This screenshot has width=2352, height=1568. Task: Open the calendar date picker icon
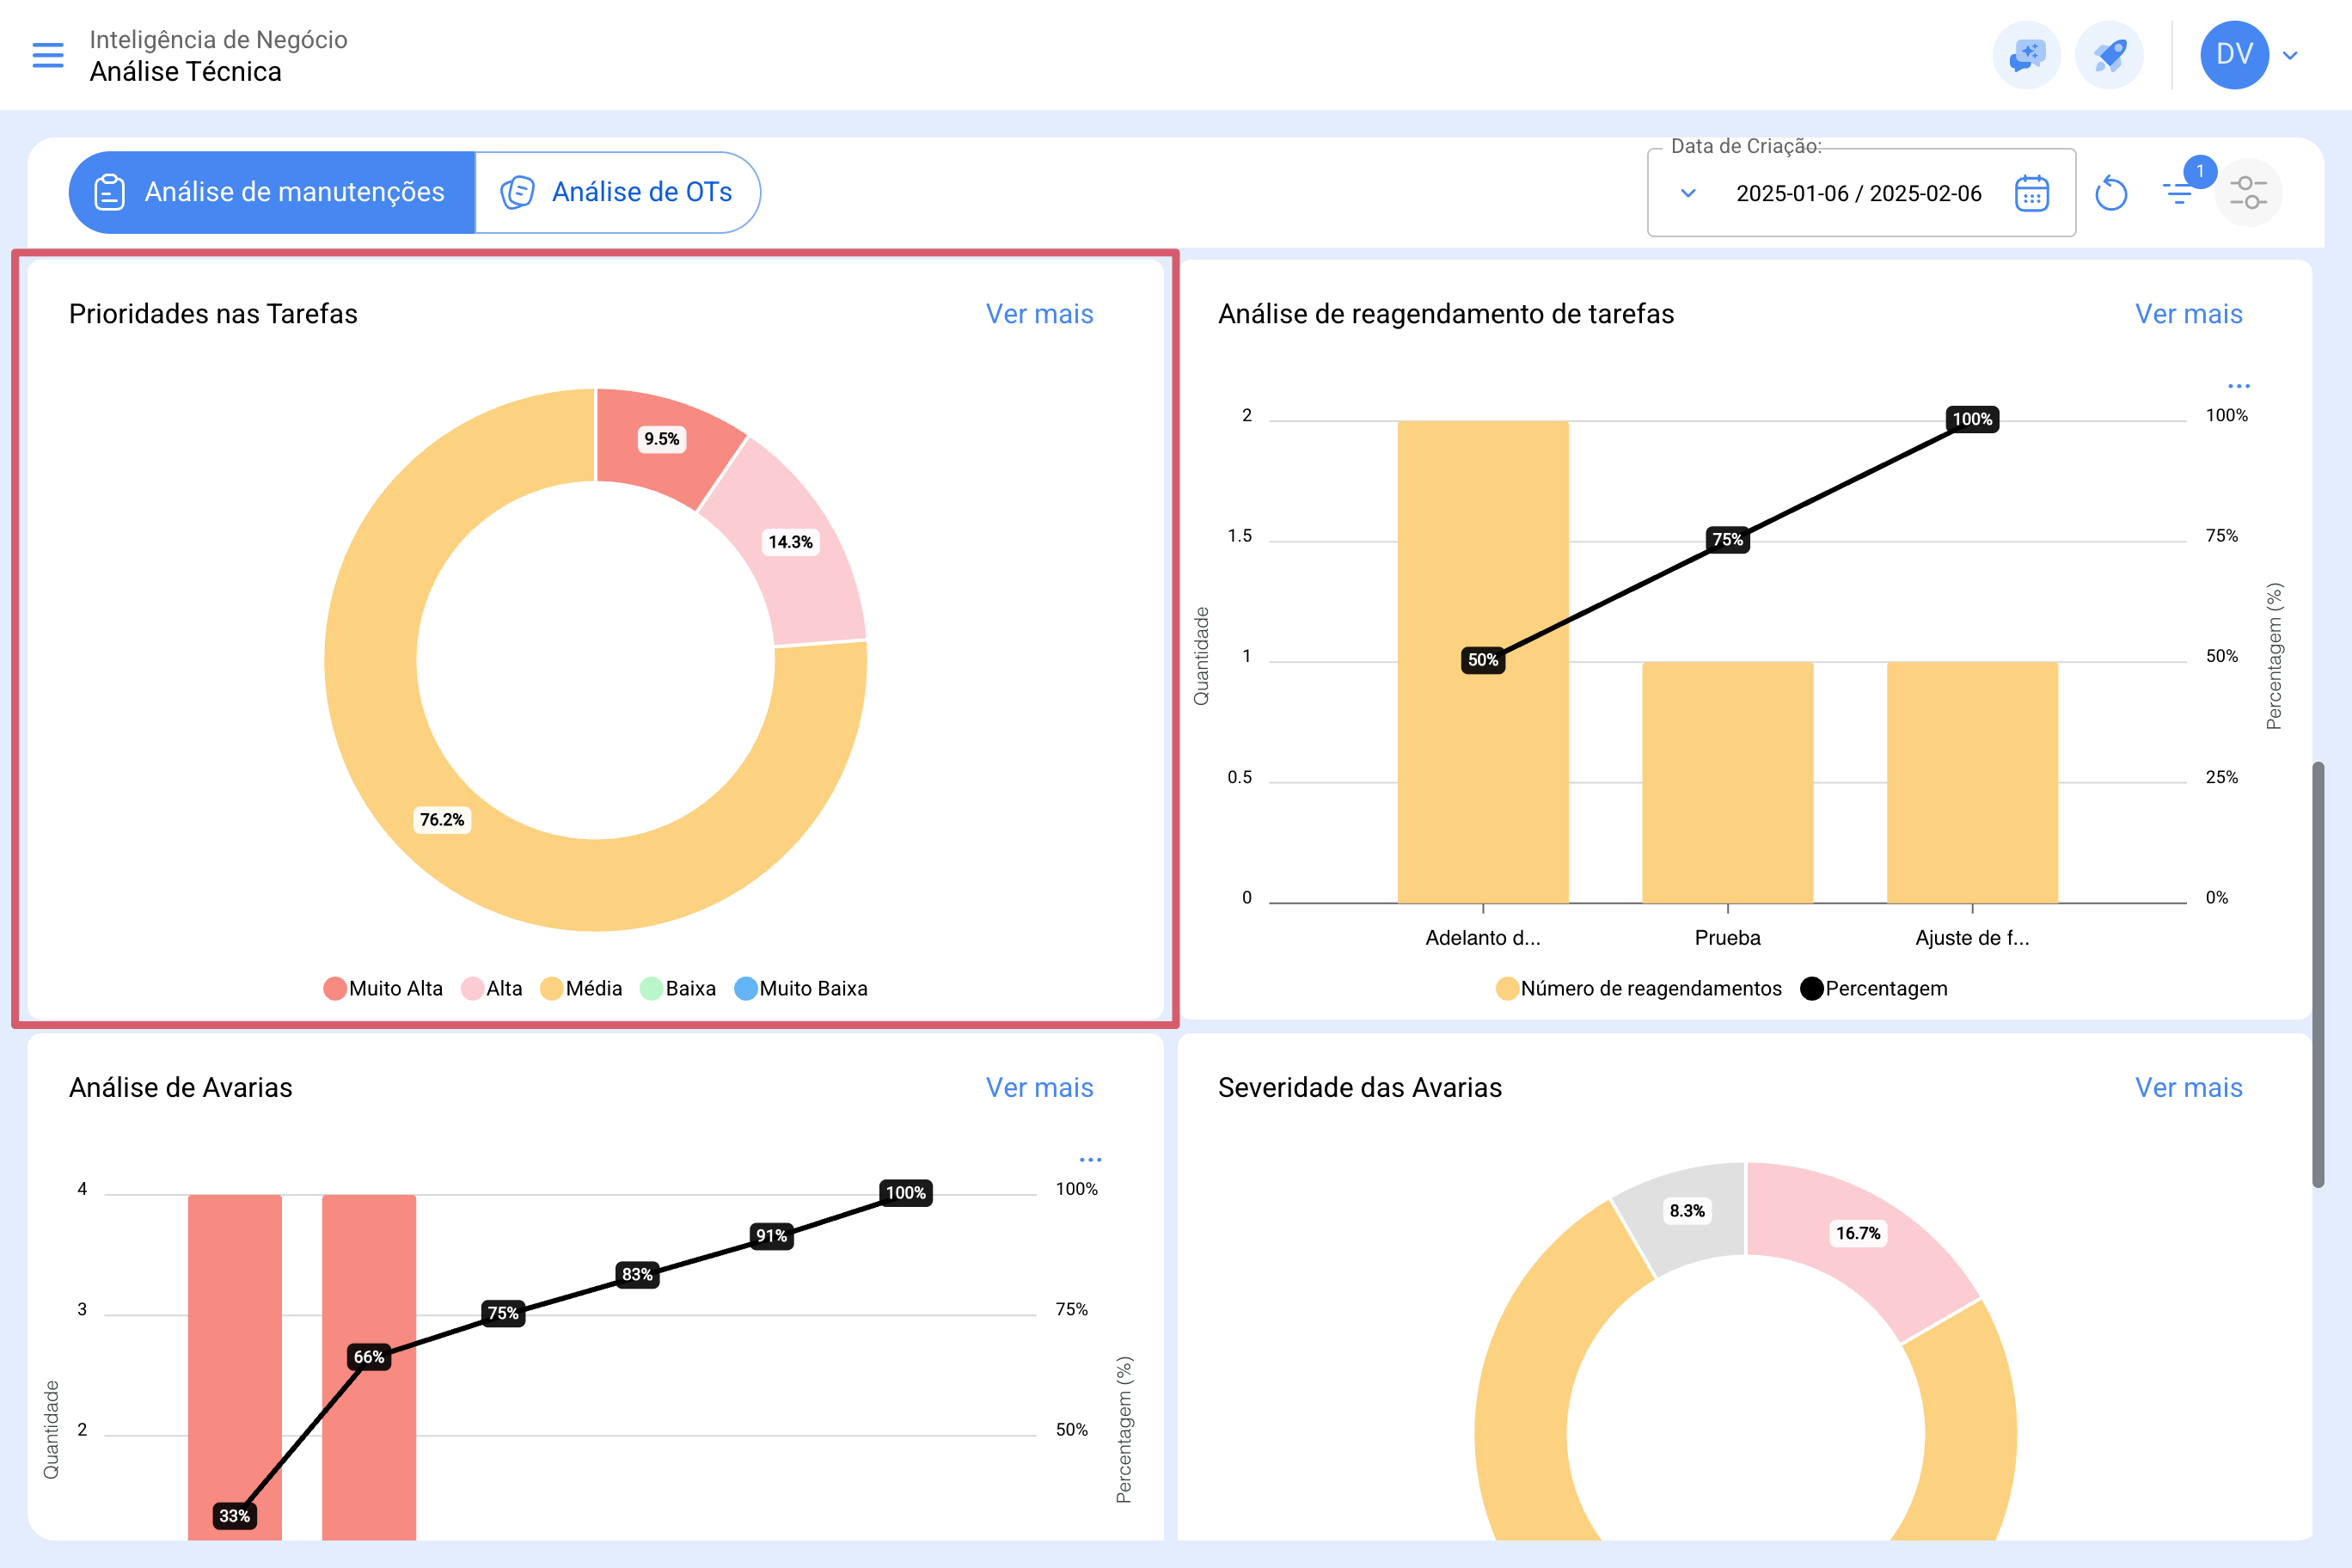coord(2032,193)
